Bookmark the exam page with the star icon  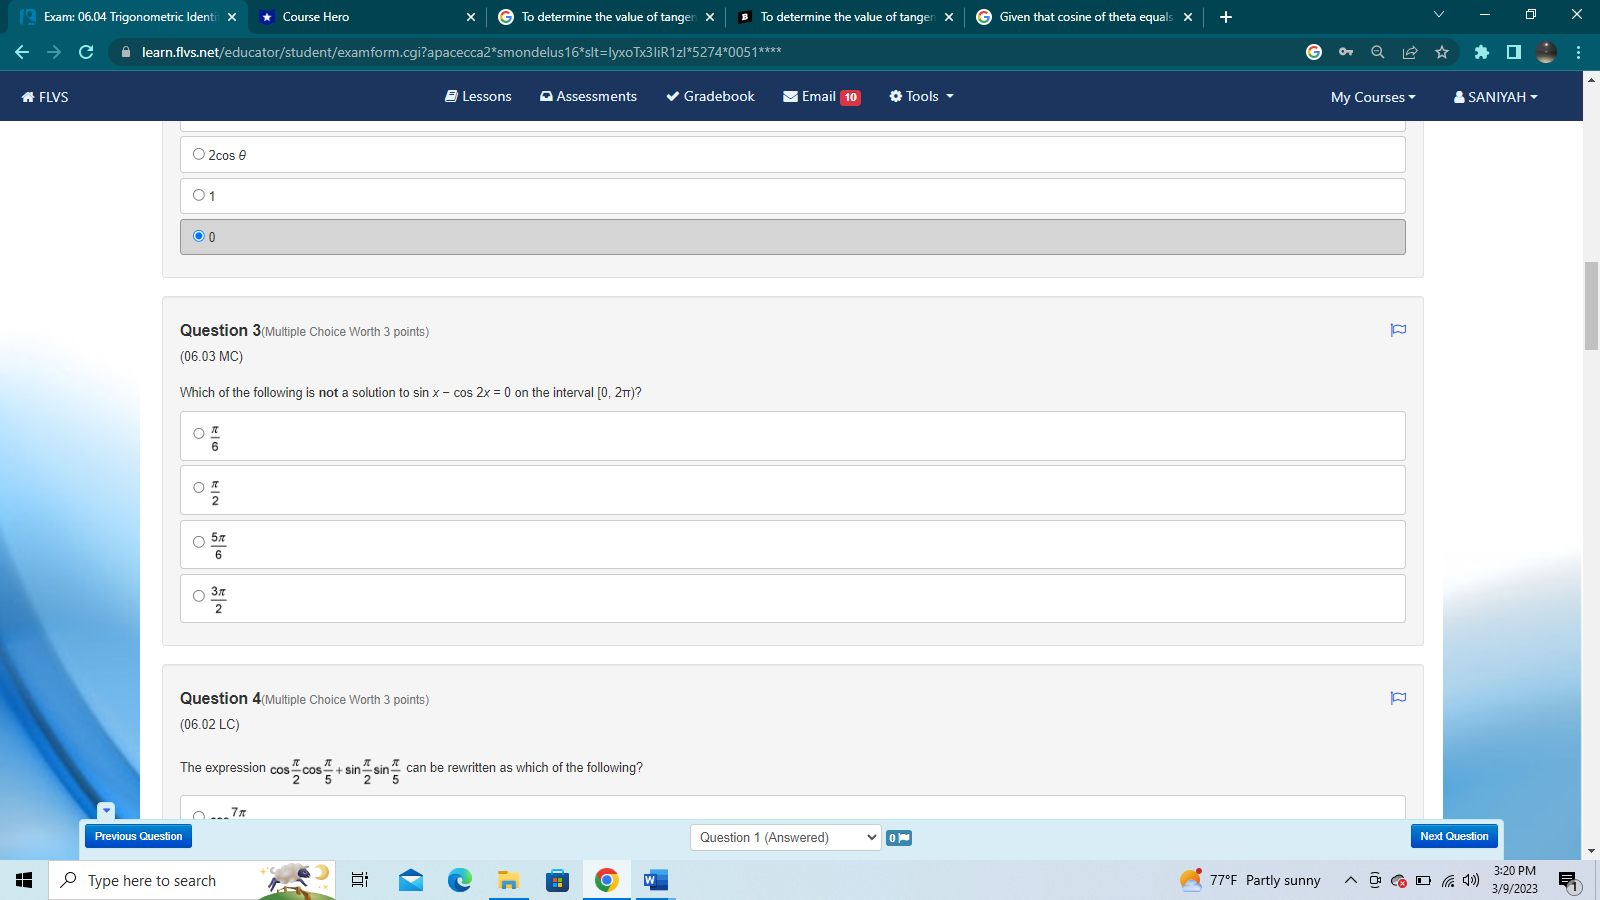(1443, 52)
